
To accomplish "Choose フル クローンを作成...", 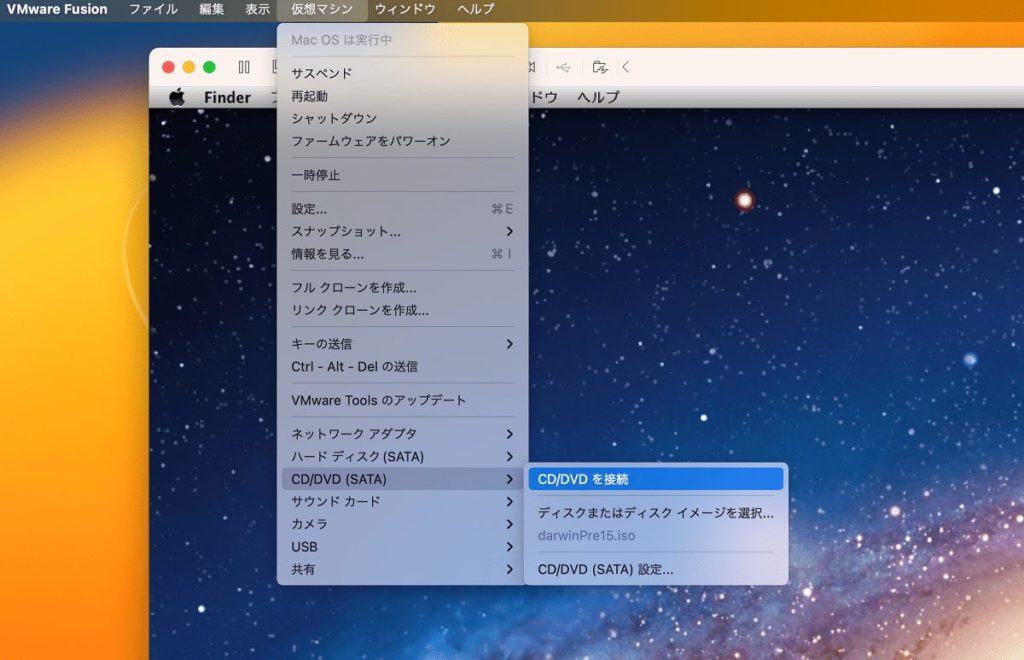I will [402, 287].
